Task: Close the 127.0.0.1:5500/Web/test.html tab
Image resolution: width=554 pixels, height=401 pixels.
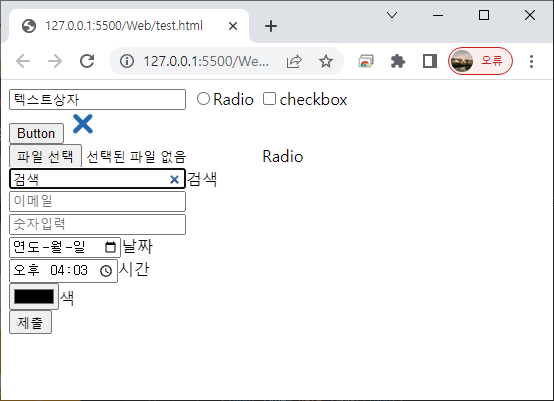Action: 233,26
